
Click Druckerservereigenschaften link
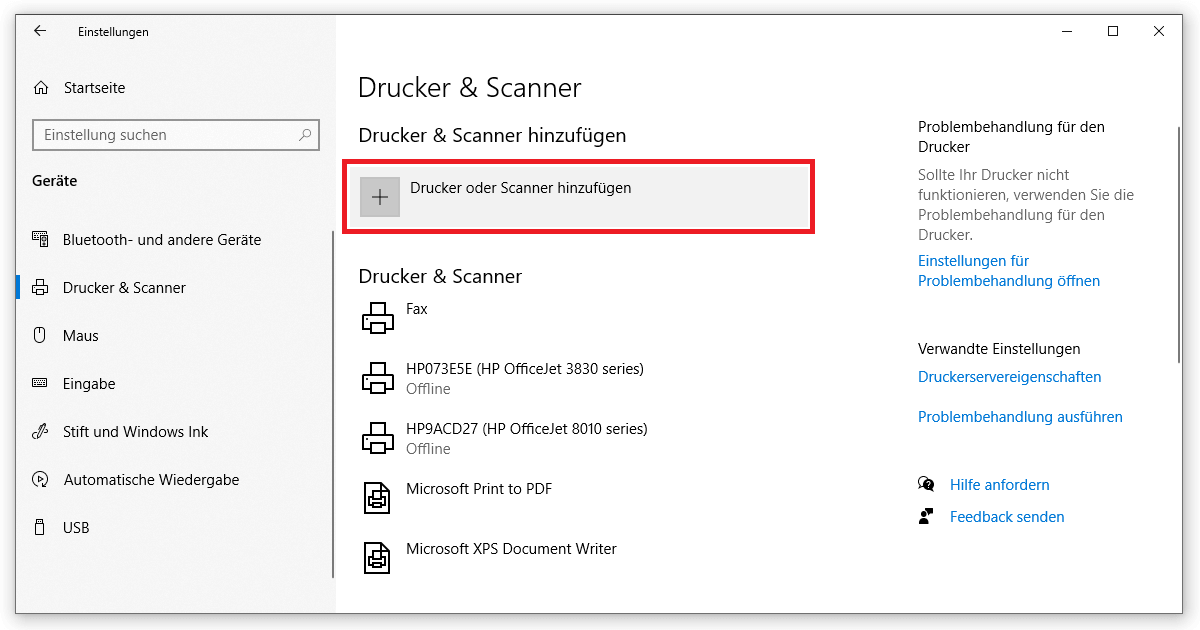click(1009, 376)
